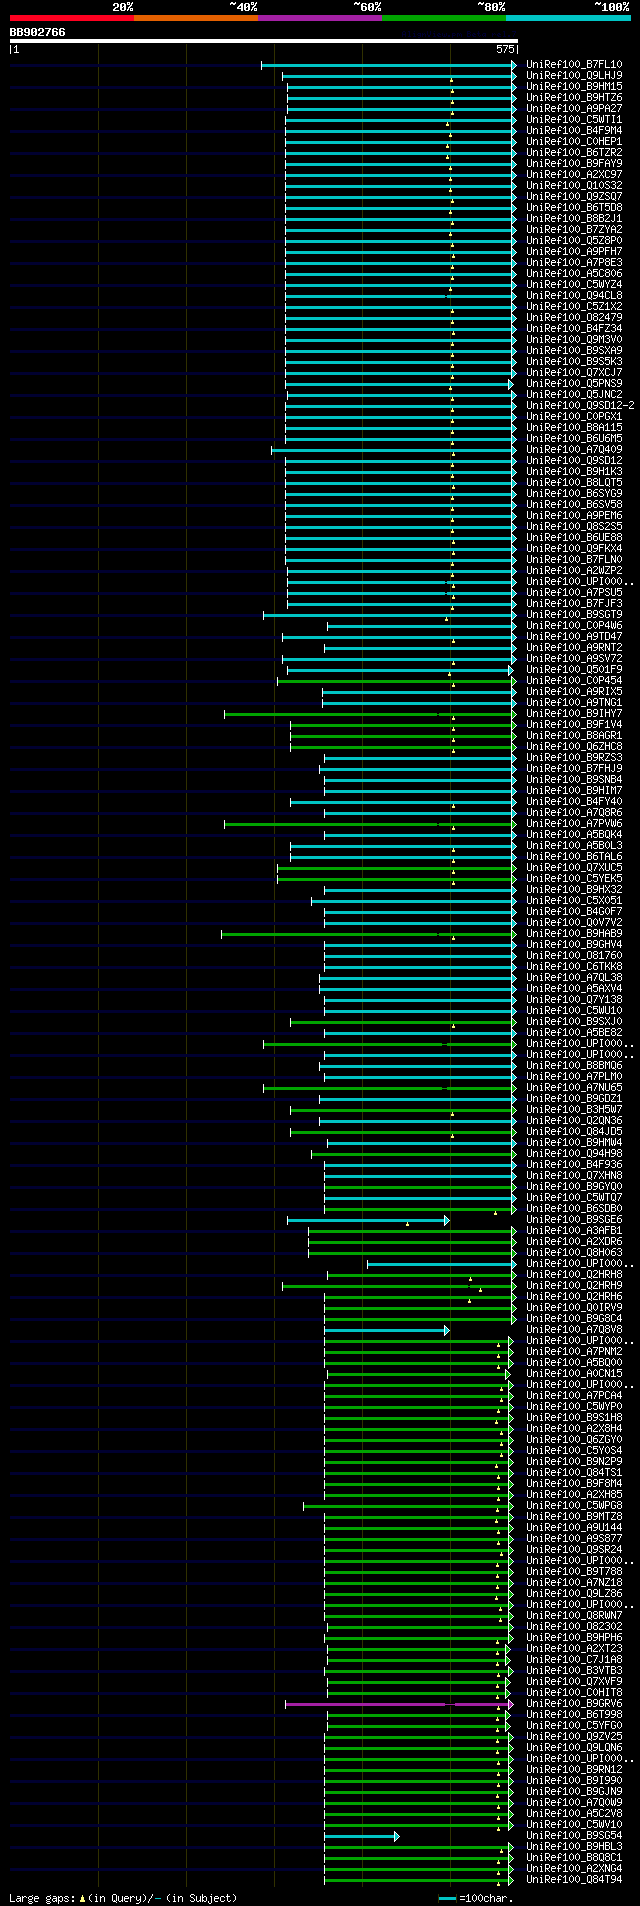Select the UniRef100_Q2HRH8 label
This screenshot has width=640, height=1906.
[x=574, y=1275]
